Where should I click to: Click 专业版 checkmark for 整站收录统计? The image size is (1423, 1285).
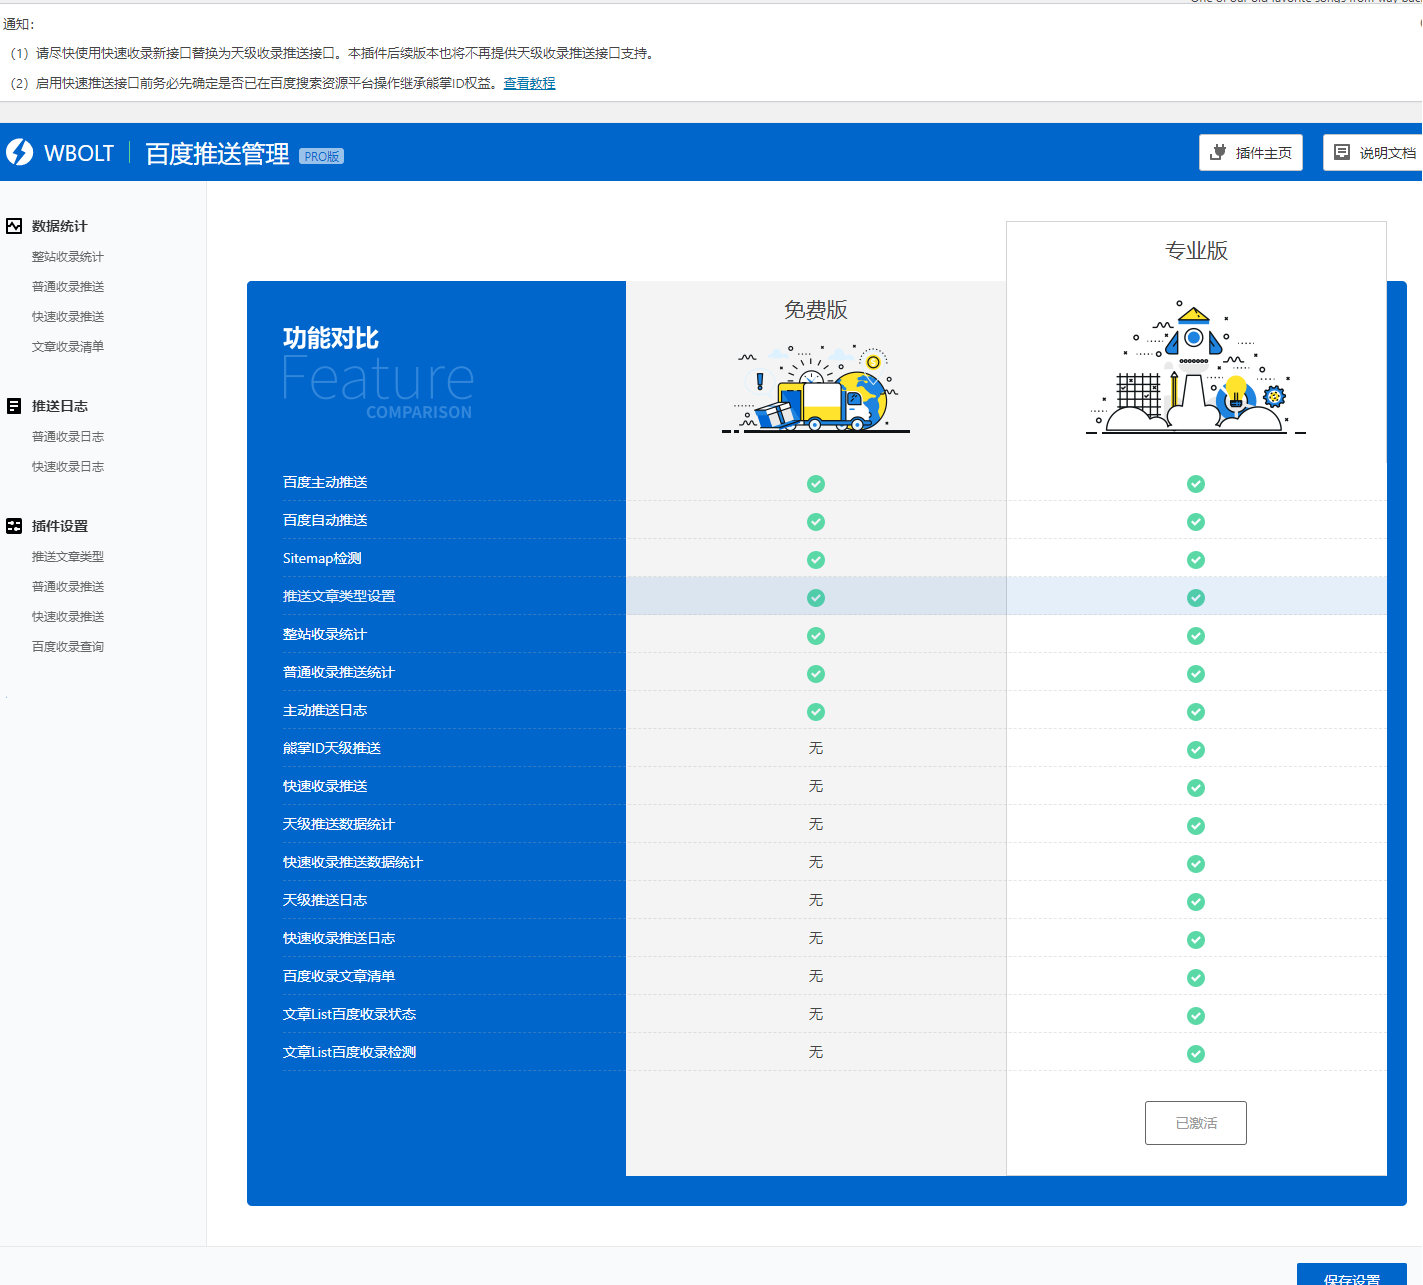(x=1196, y=636)
